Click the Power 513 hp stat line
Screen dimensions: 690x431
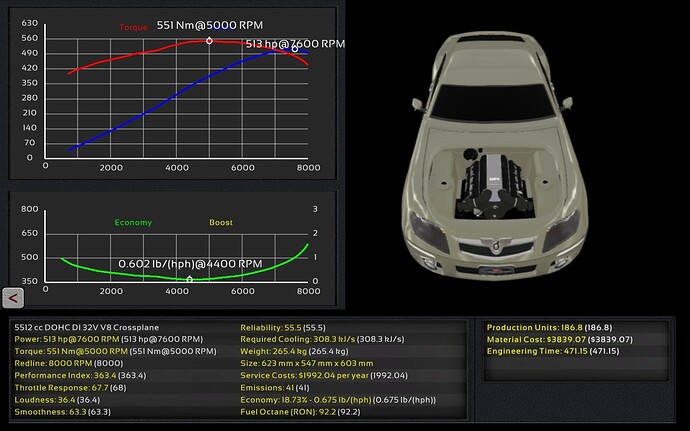(112, 339)
